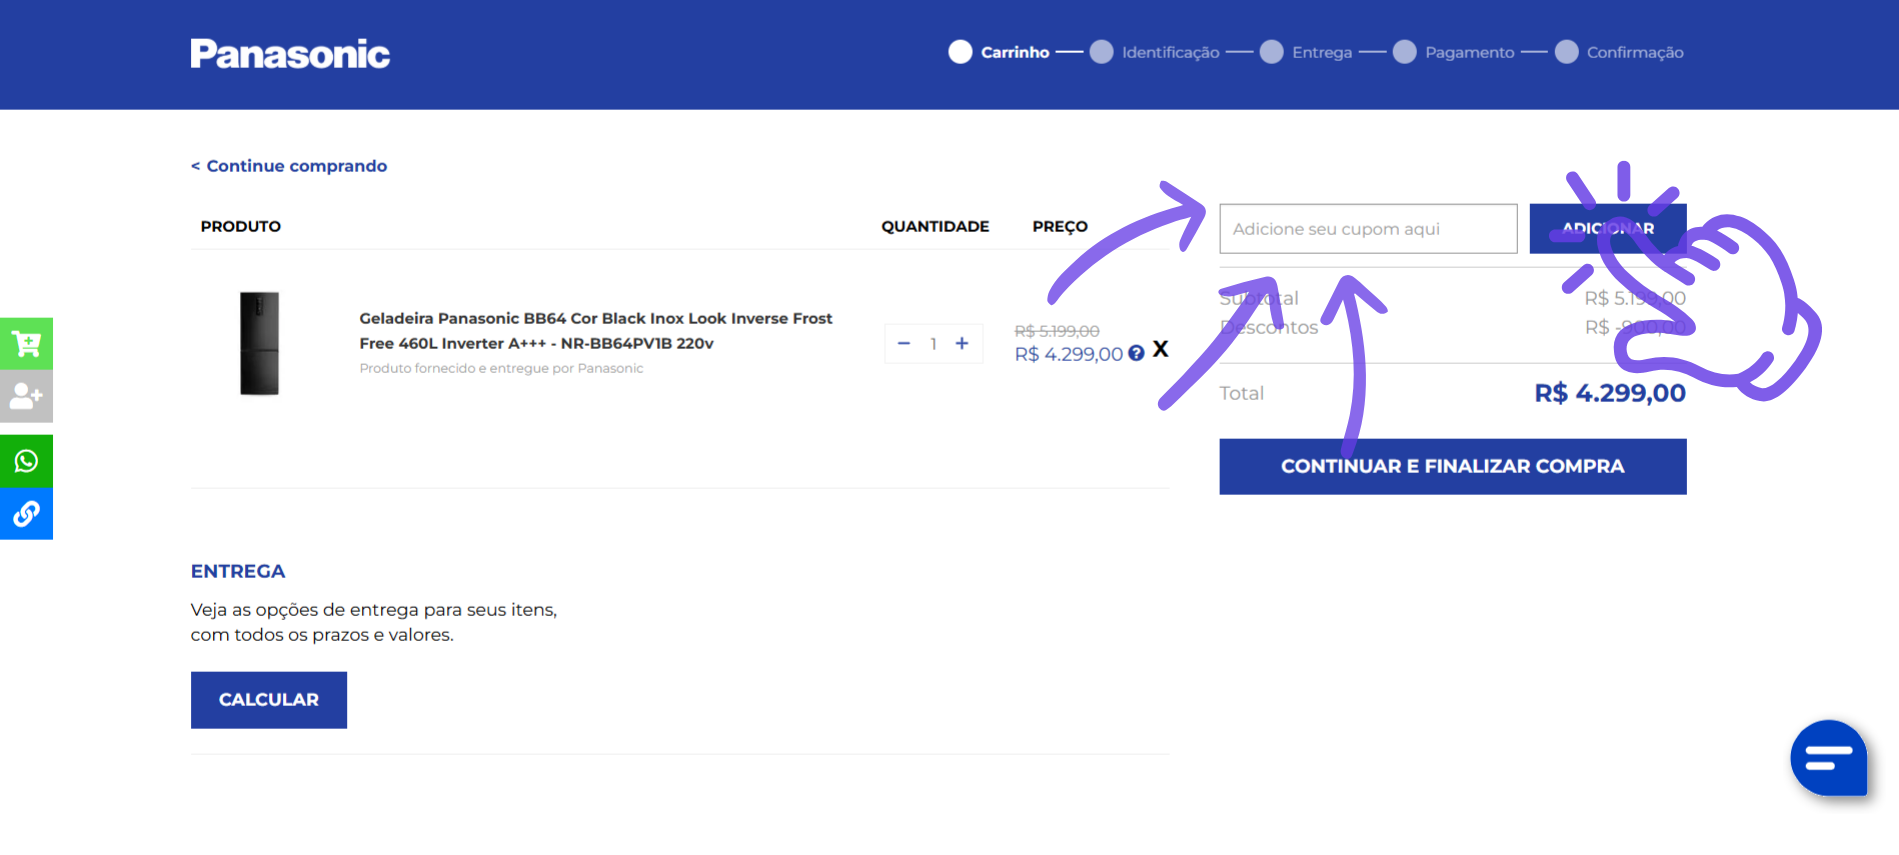Viewport: 1899px width, 855px height.
Task: Click the black refrigerator product thumbnail
Action: (259, 343)
